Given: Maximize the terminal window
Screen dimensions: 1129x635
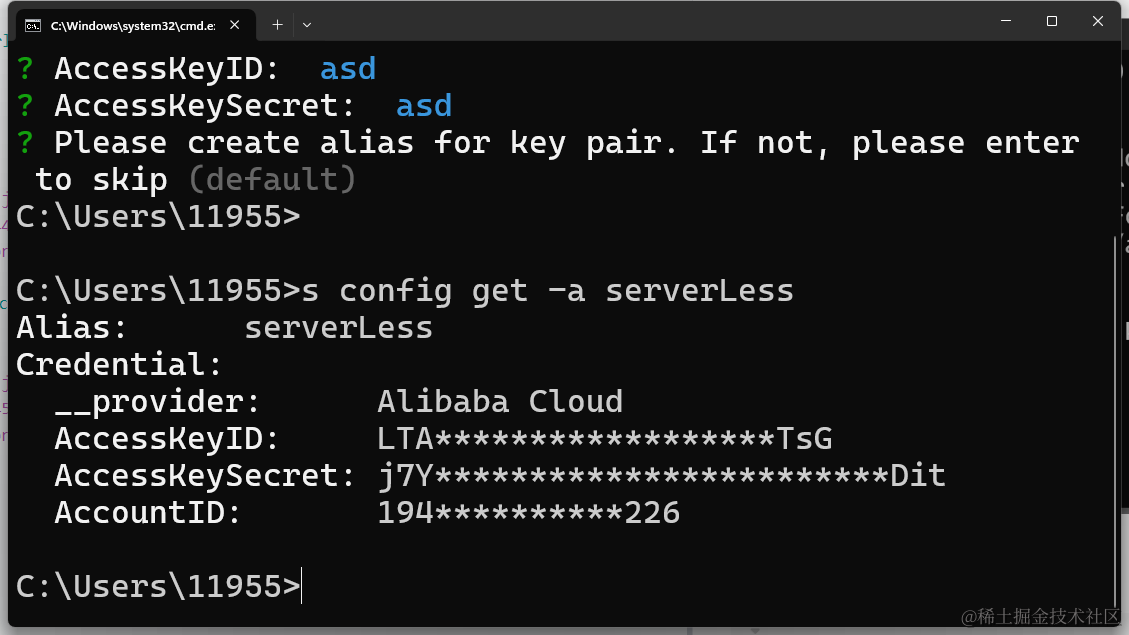Looking at the screenshot, I should 1051,20.
